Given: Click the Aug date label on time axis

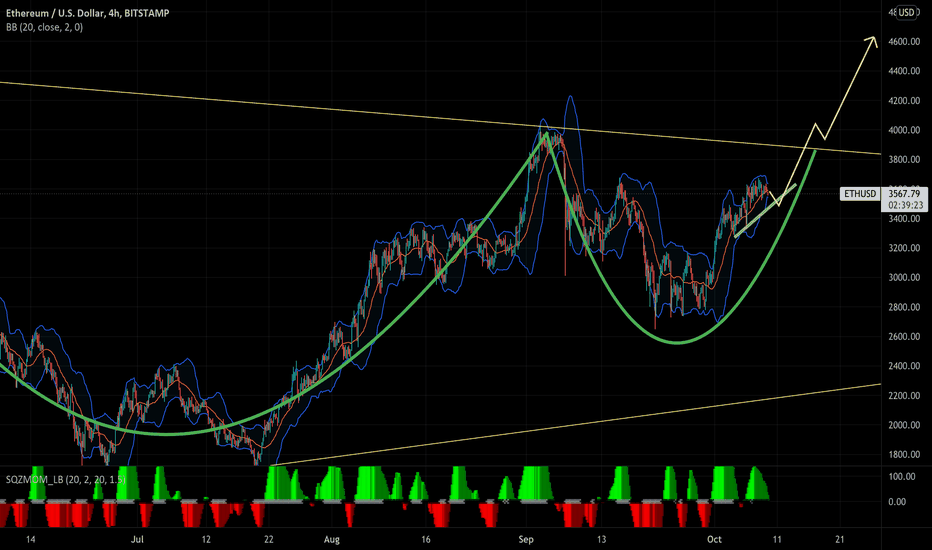Looking at the screenshot, I should click(332, 539).
